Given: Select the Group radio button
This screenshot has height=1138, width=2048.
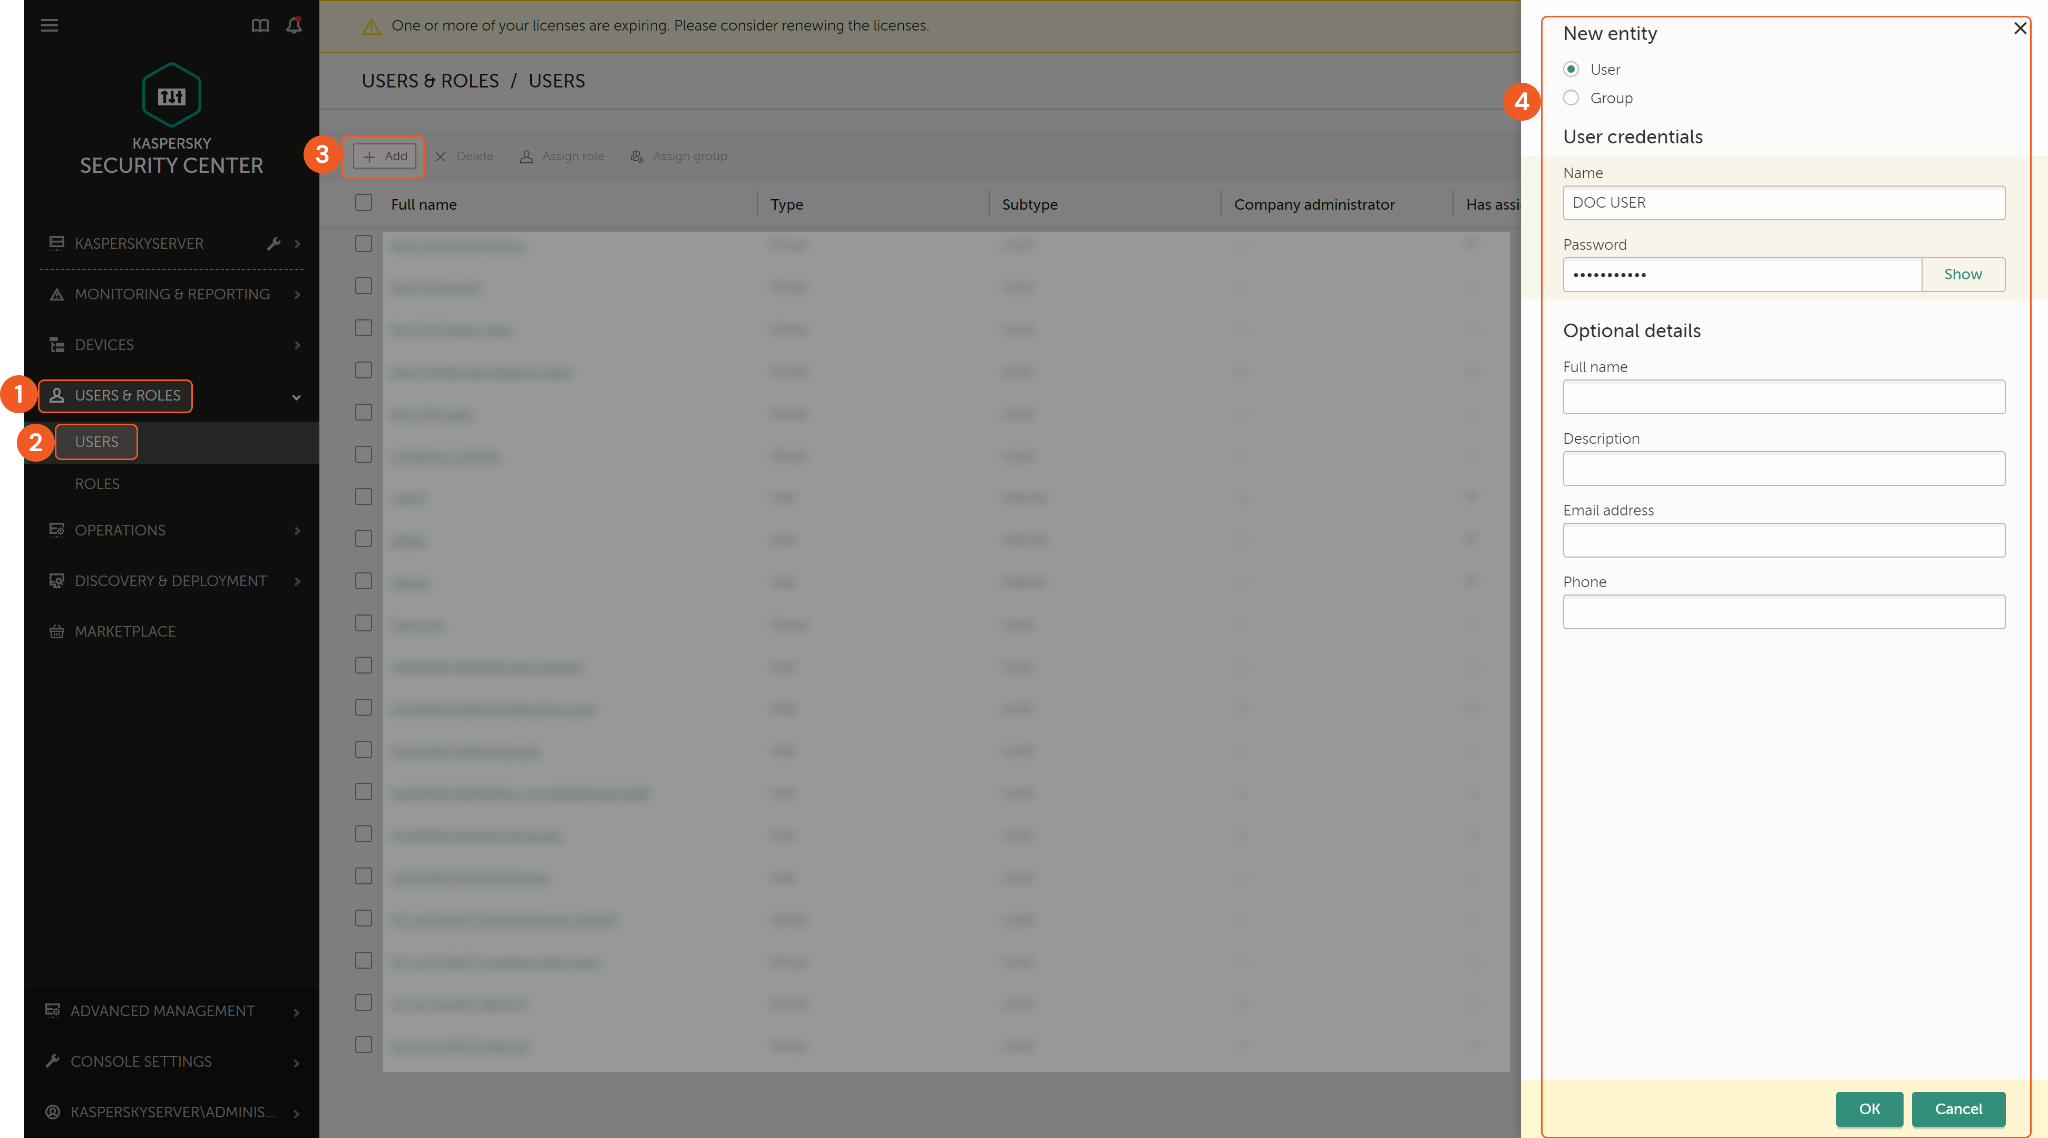Looking at the screenshot, I should (x=1571, y=98).
